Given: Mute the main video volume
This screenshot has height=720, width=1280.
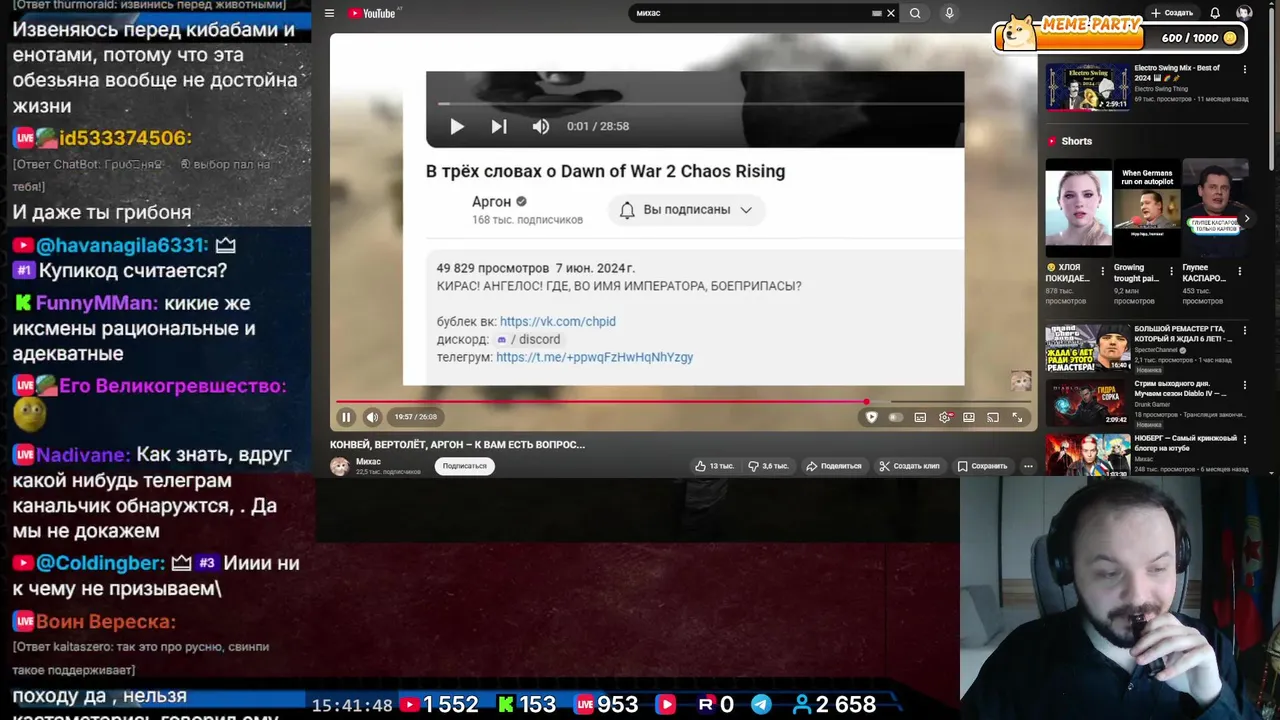Looking at the screenshot, I should 372,417.
